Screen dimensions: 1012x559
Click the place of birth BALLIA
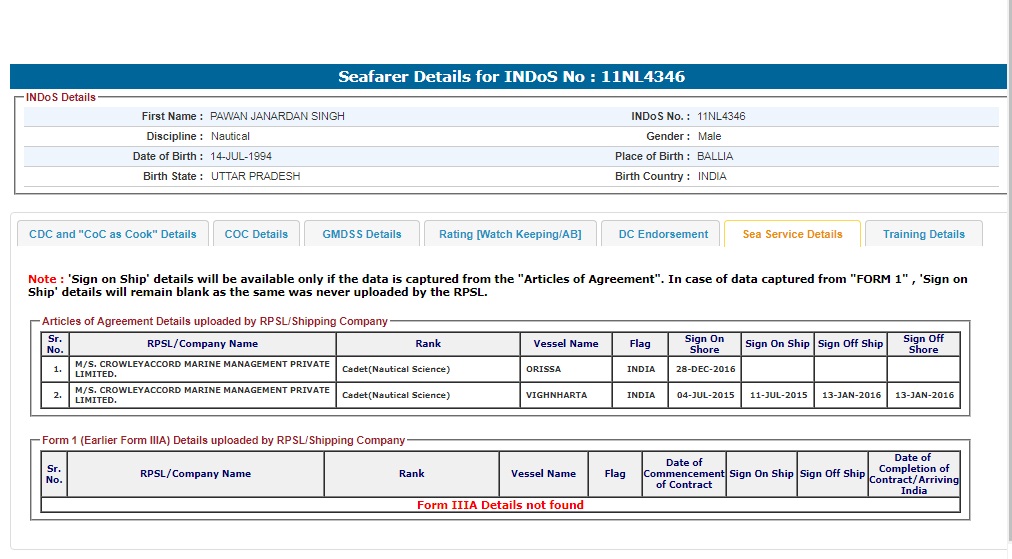(715, 157)
